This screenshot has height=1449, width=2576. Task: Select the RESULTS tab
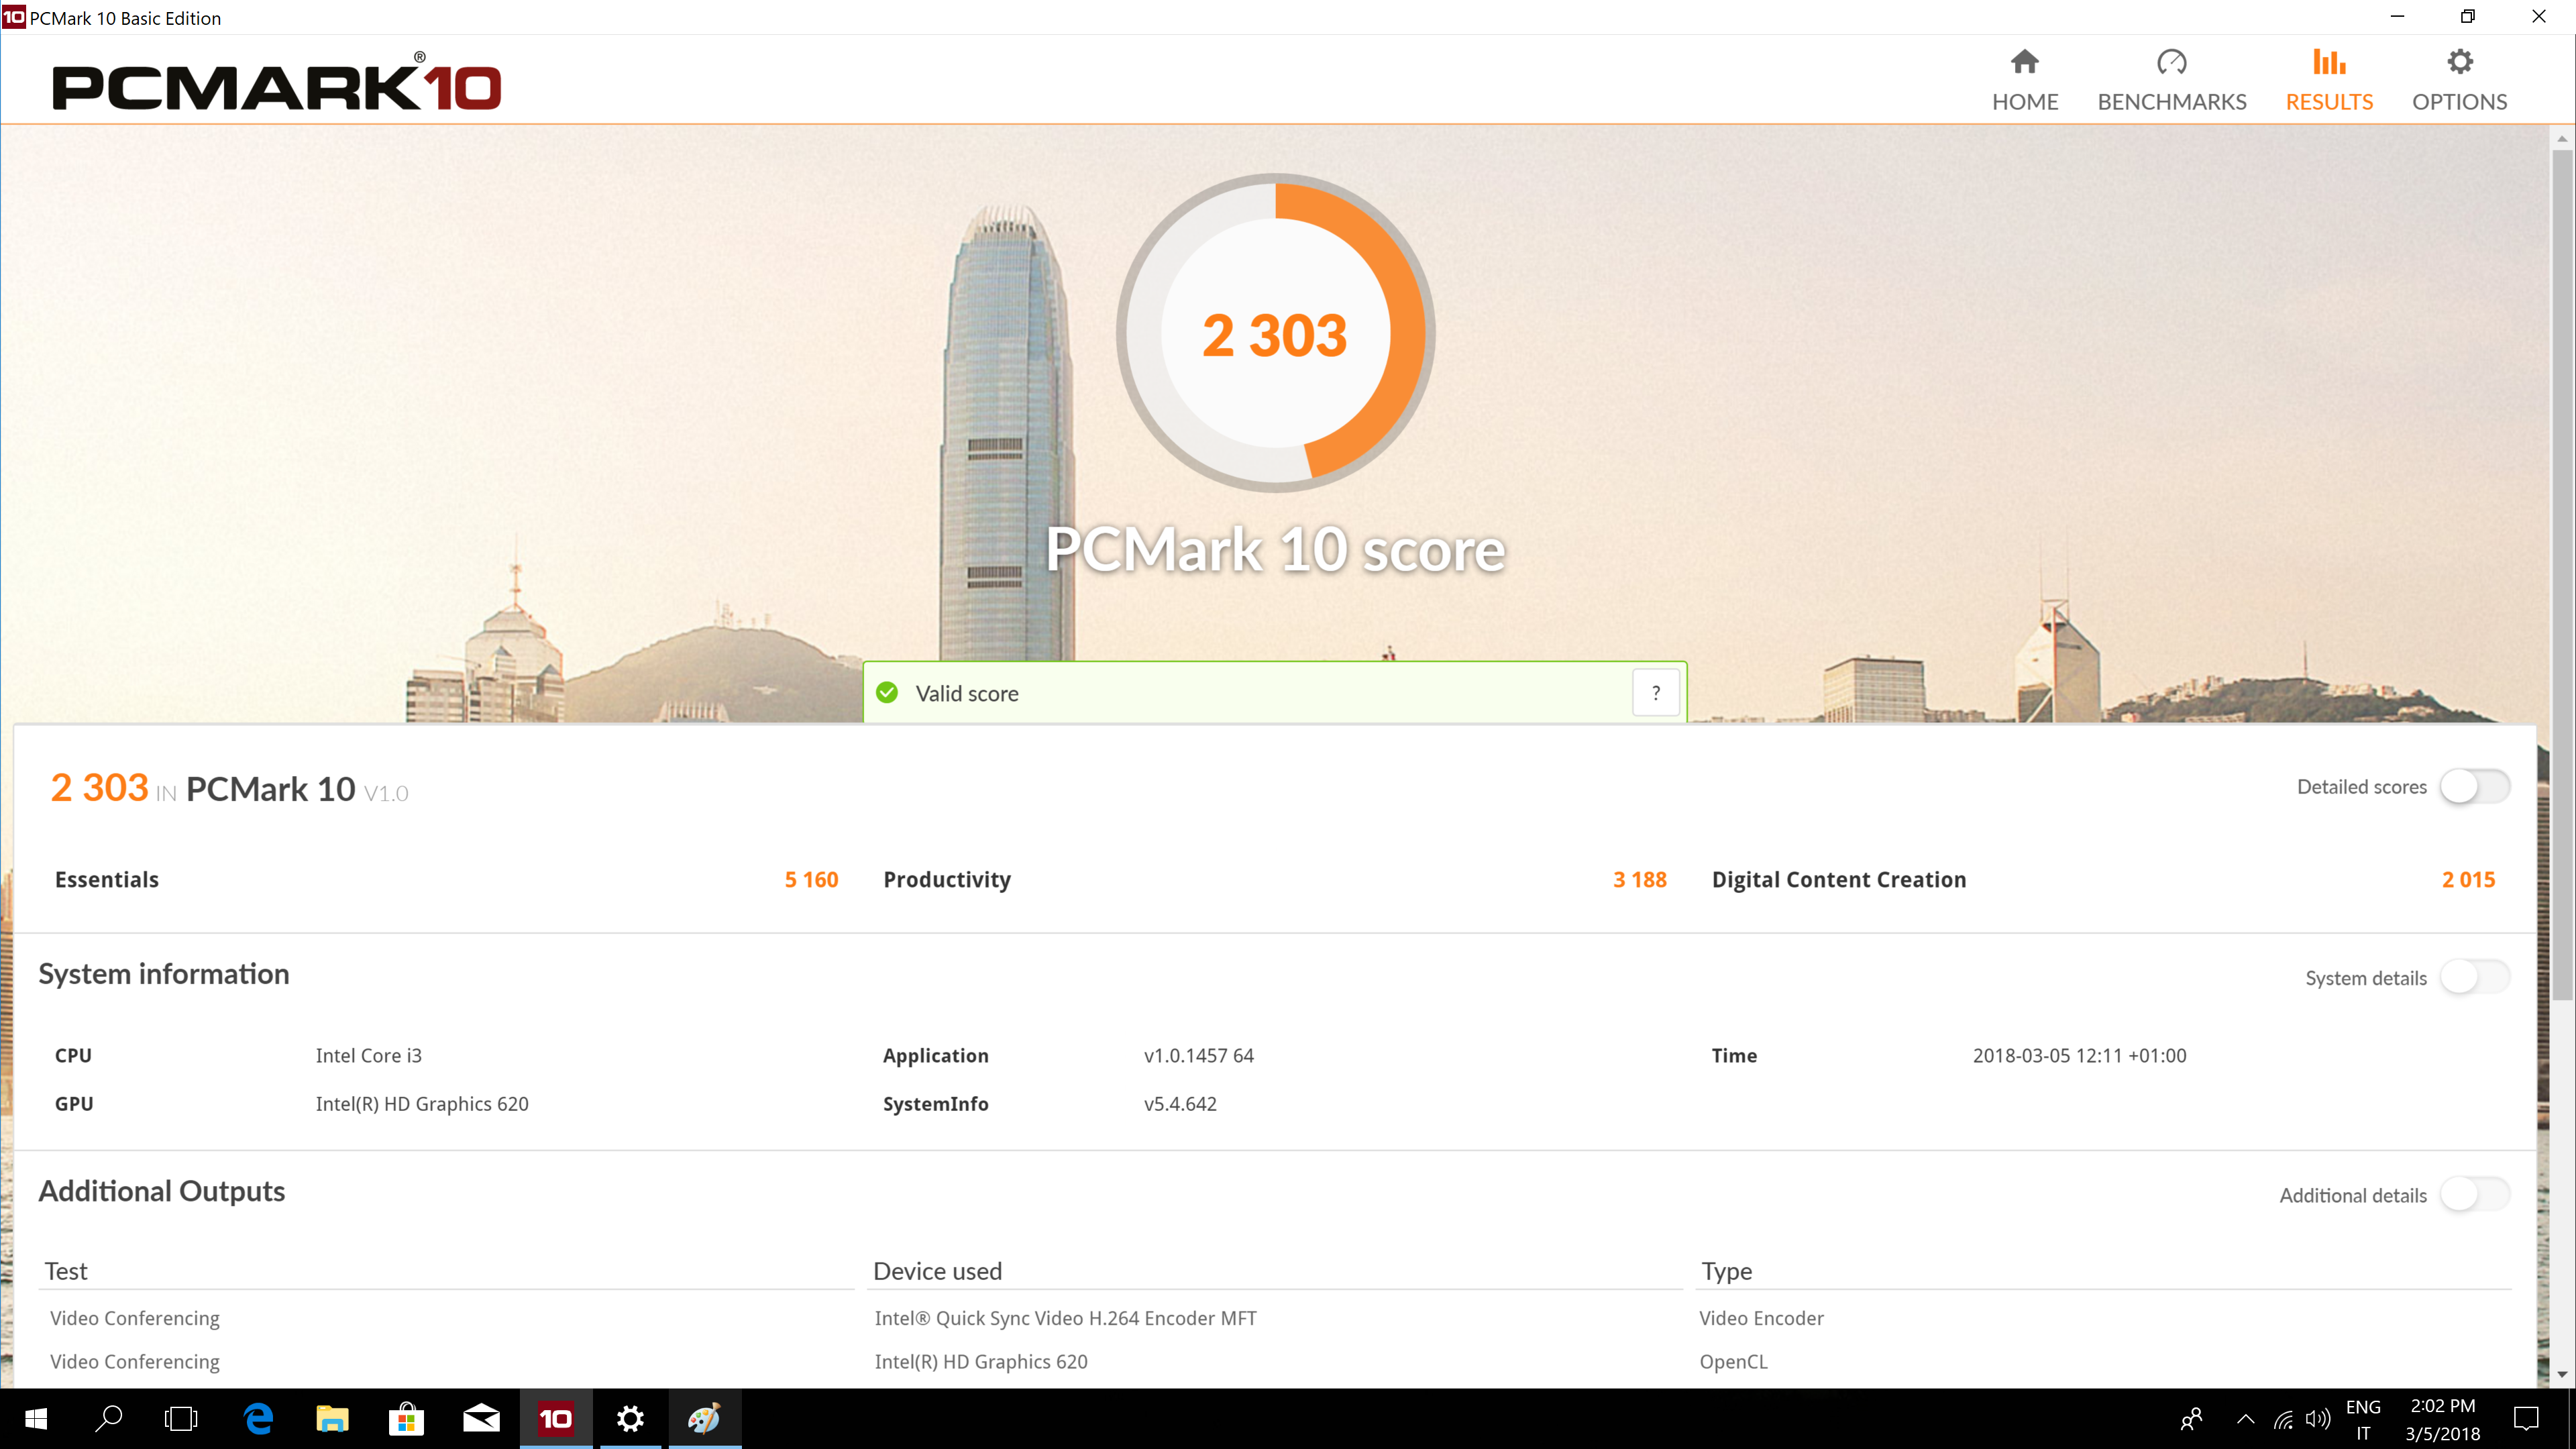pyautogui.click(x=2328, y=80)
